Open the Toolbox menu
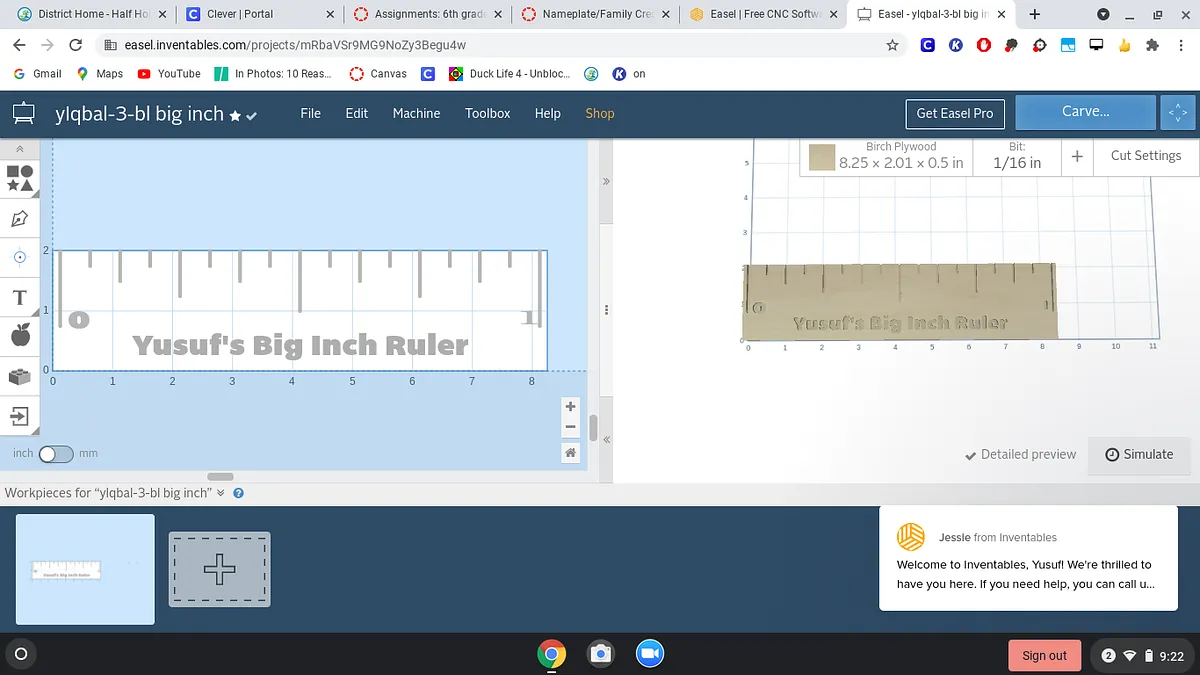Screen dimensions: 1200x675 pyautogui.click(x=487, y=113)
